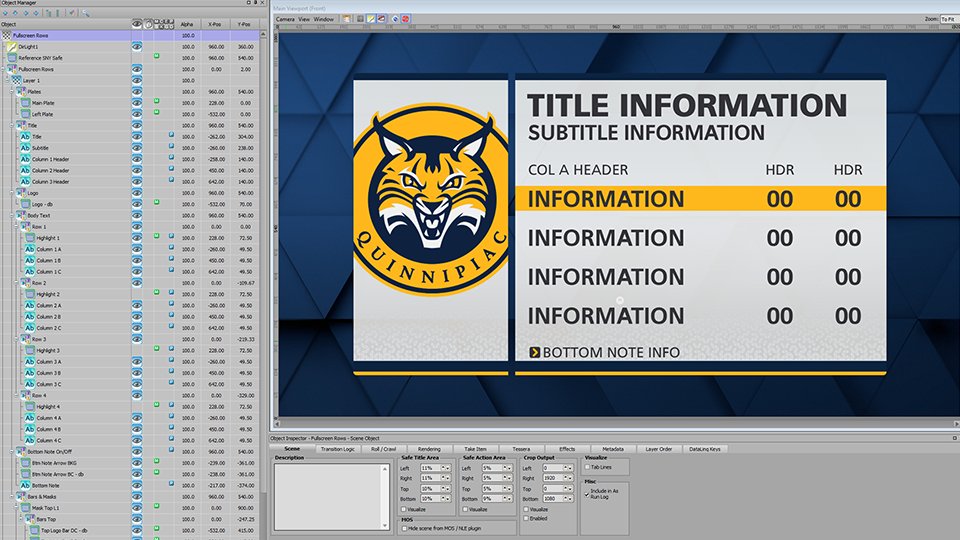Image resolution: width=960 pixels, height=540 pixels.
Task: Switch to the Roll / Crawl tab
Action: coord(383,449)
